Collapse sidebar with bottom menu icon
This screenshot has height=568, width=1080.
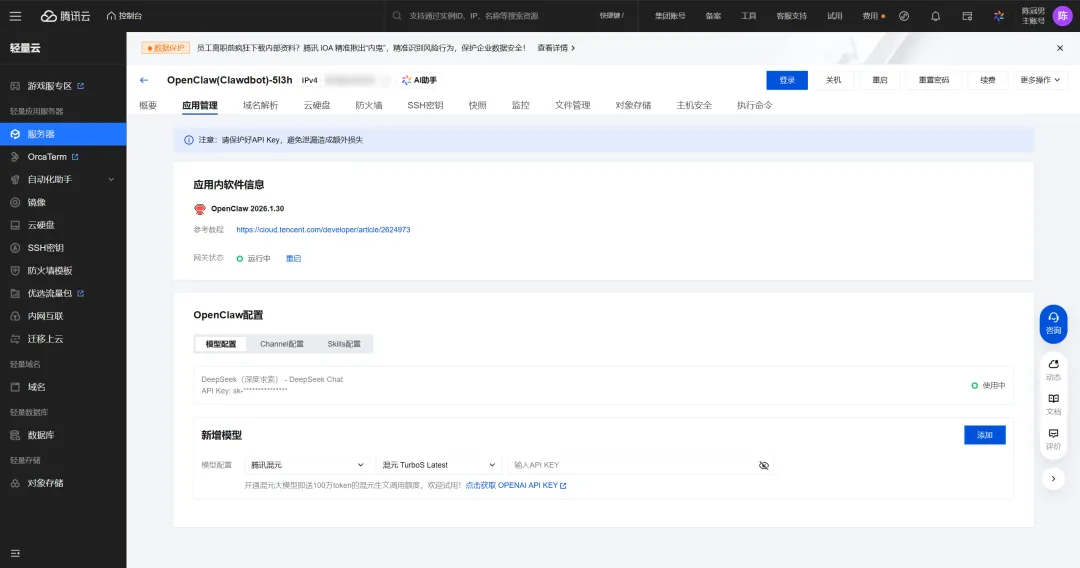click(x=15, y=554)
